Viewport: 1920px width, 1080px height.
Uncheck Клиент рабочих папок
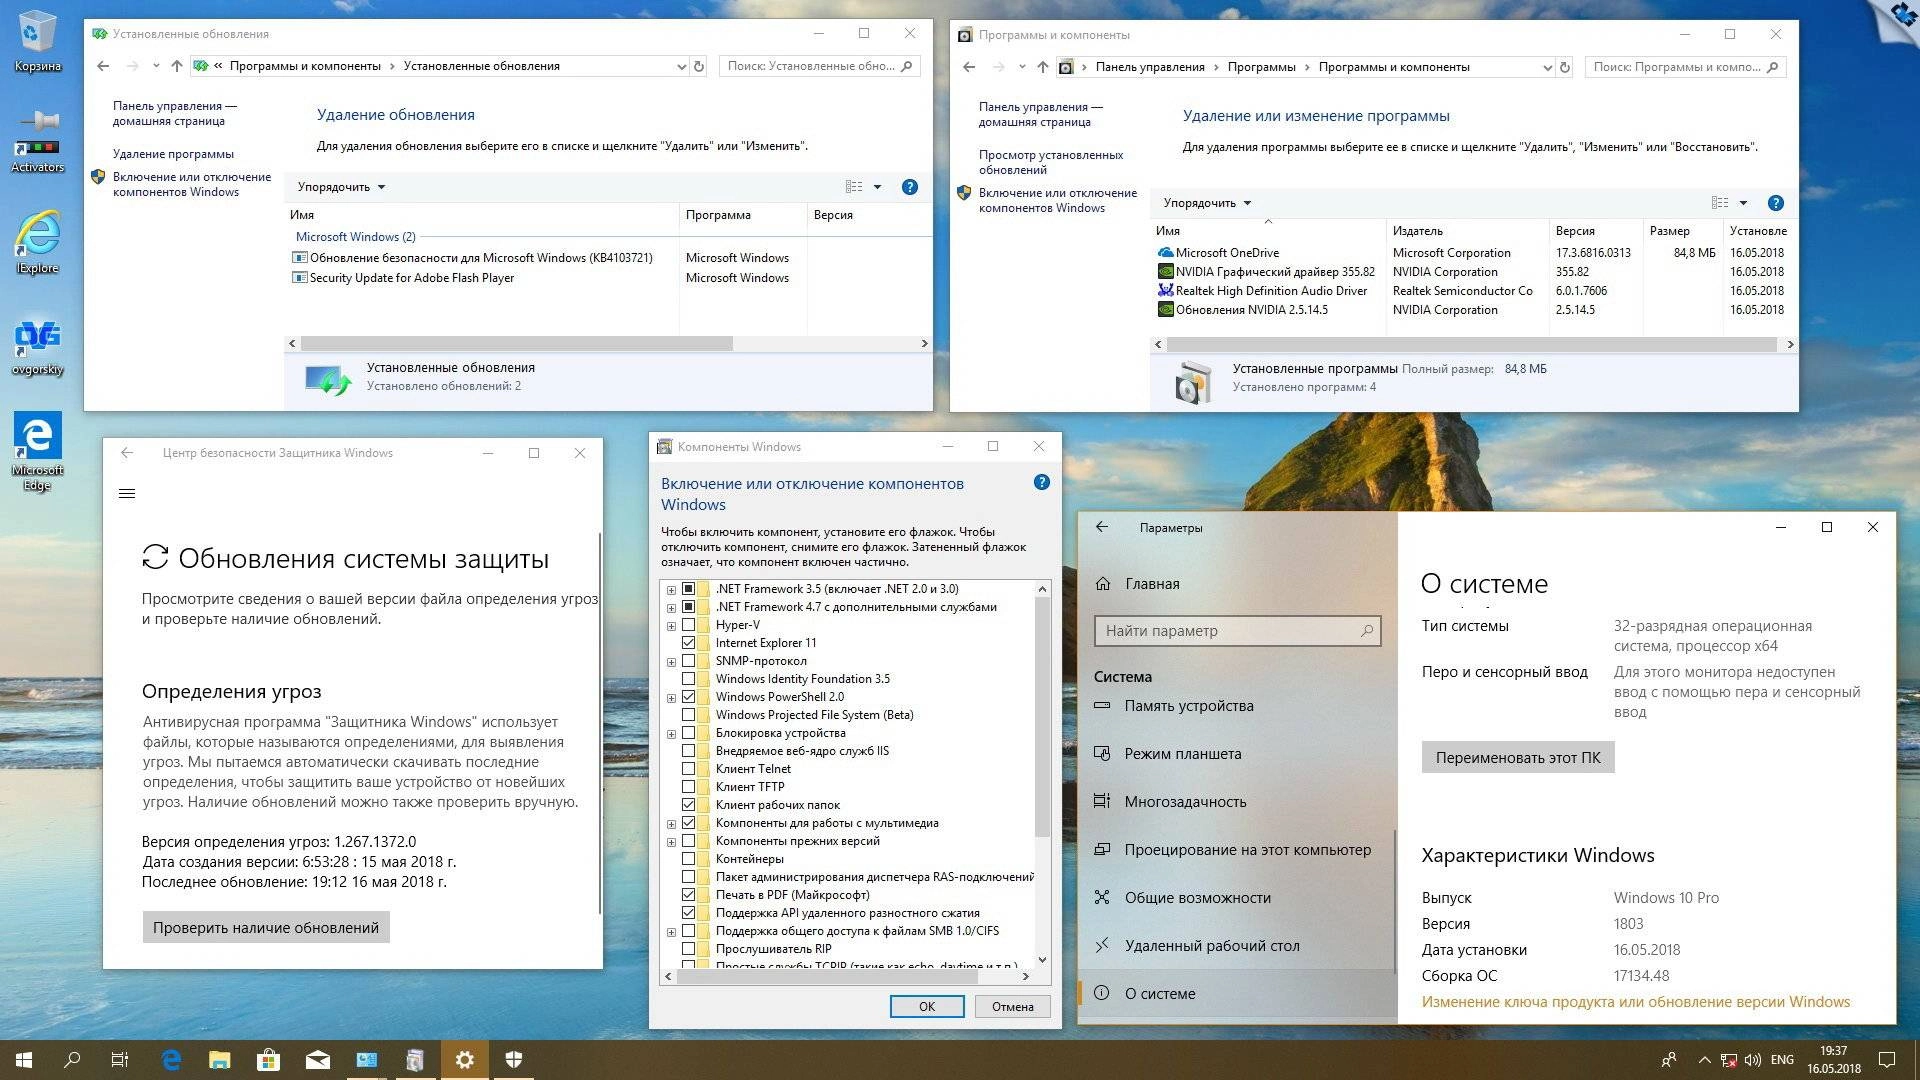point(688,805)
